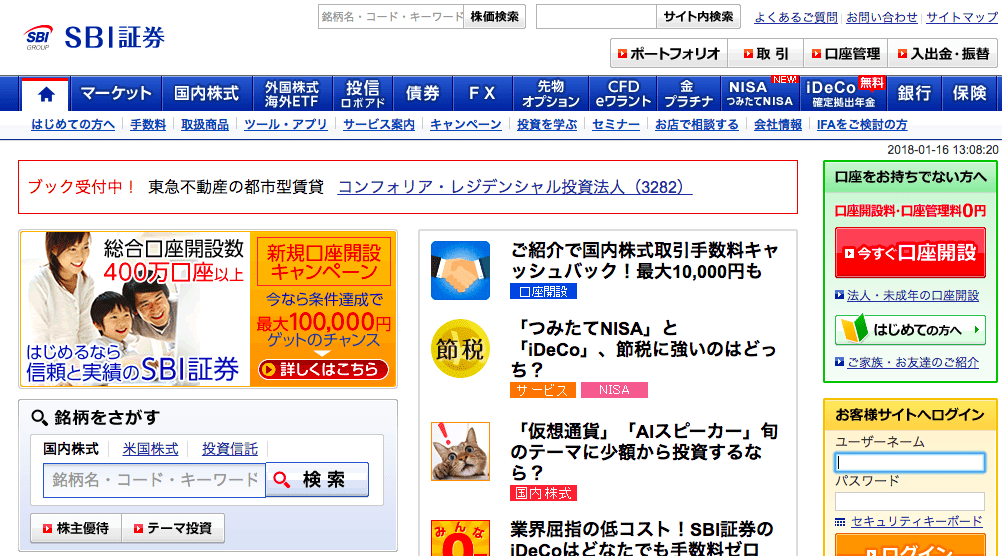Click the SBI証券 logo
1002x556 pixels.
pyautogui.click(x=95, y=37)
